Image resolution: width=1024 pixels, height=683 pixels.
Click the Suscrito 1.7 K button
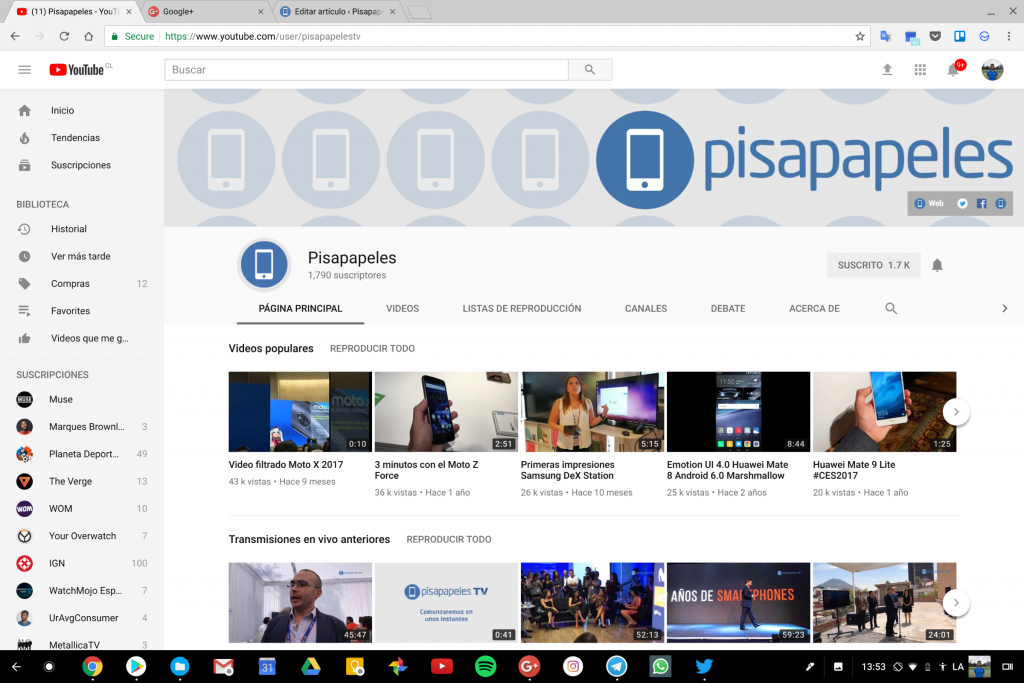pos(874,265)
